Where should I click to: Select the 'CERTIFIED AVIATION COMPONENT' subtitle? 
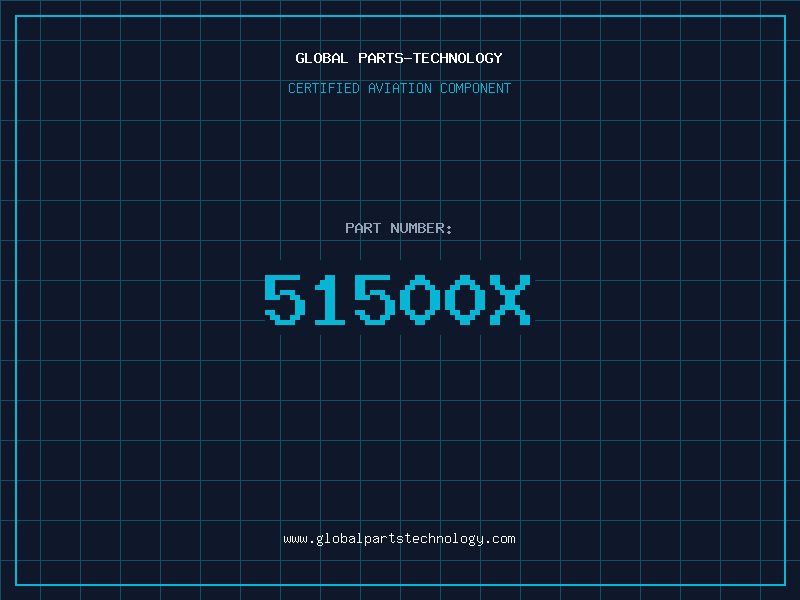click(399, 88)
